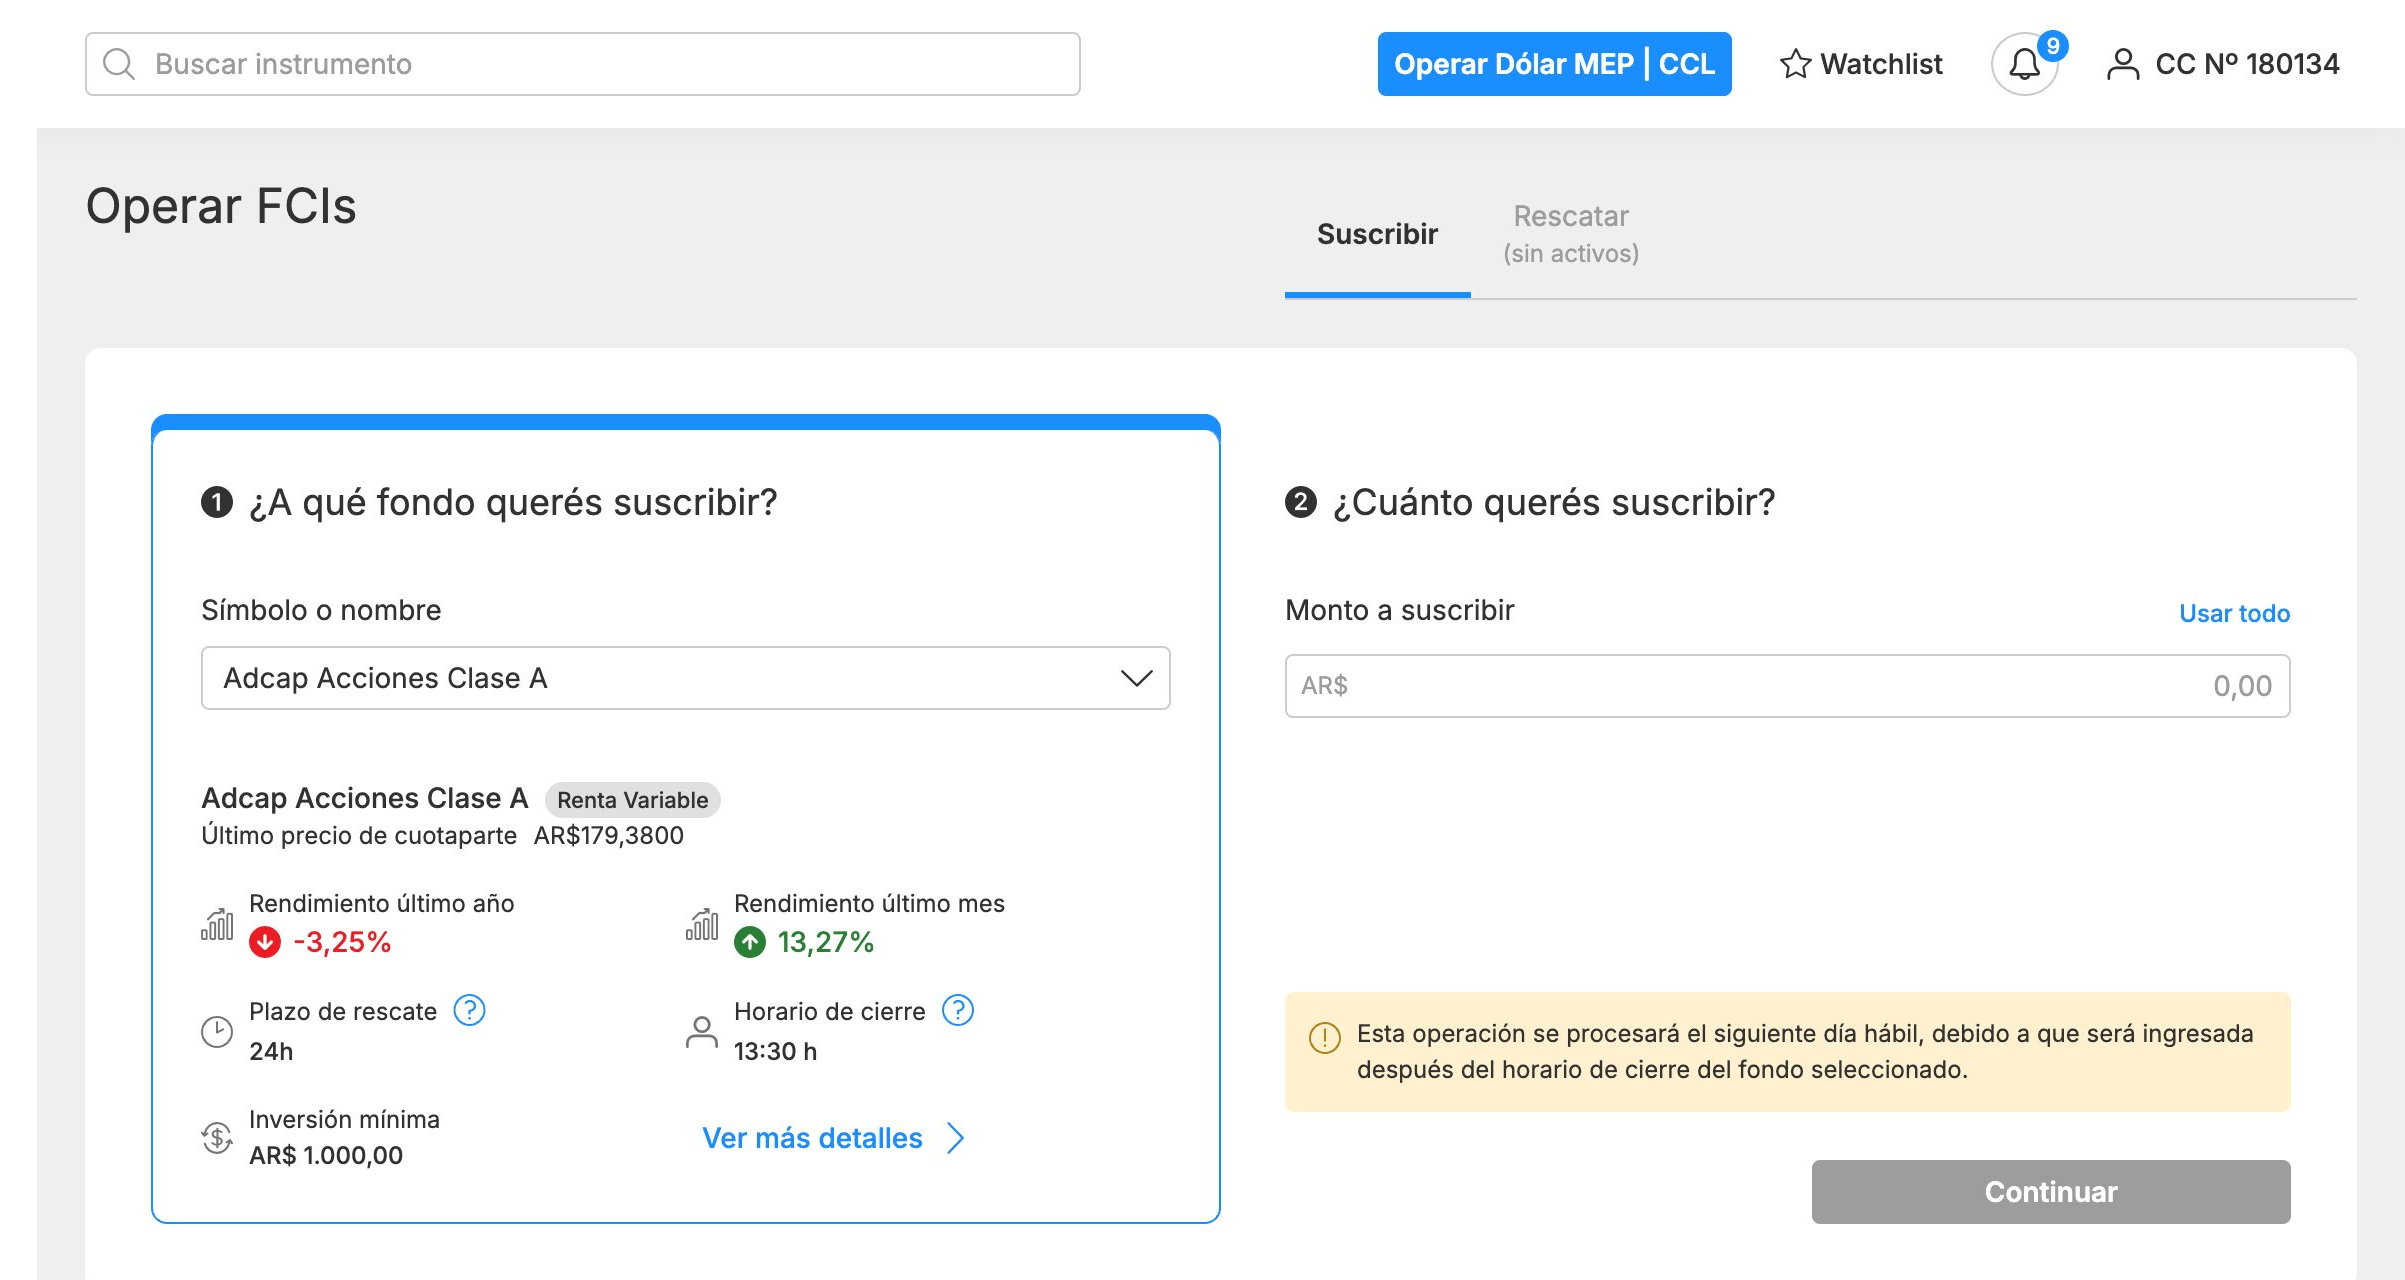2405x1280 pixels.
Task: Click the AR$ 1.000,00 minimum investment value
Action: point(326,1155)
